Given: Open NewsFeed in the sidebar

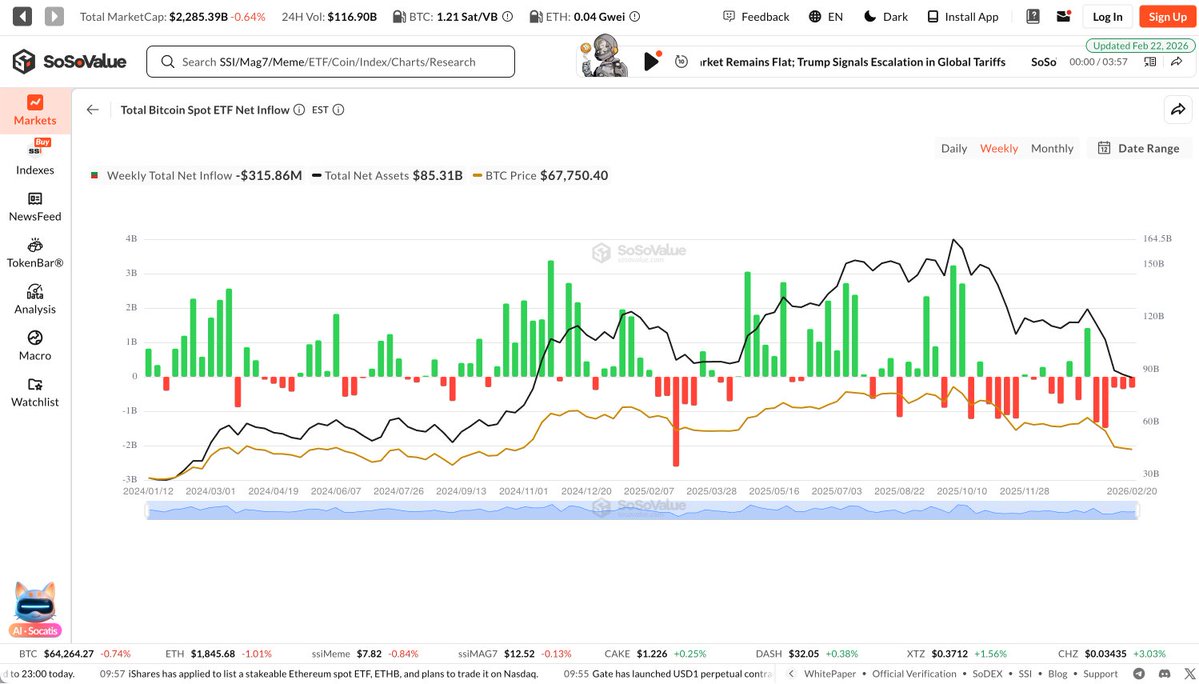Looking at the screenshot, I should tap(35, 207).
